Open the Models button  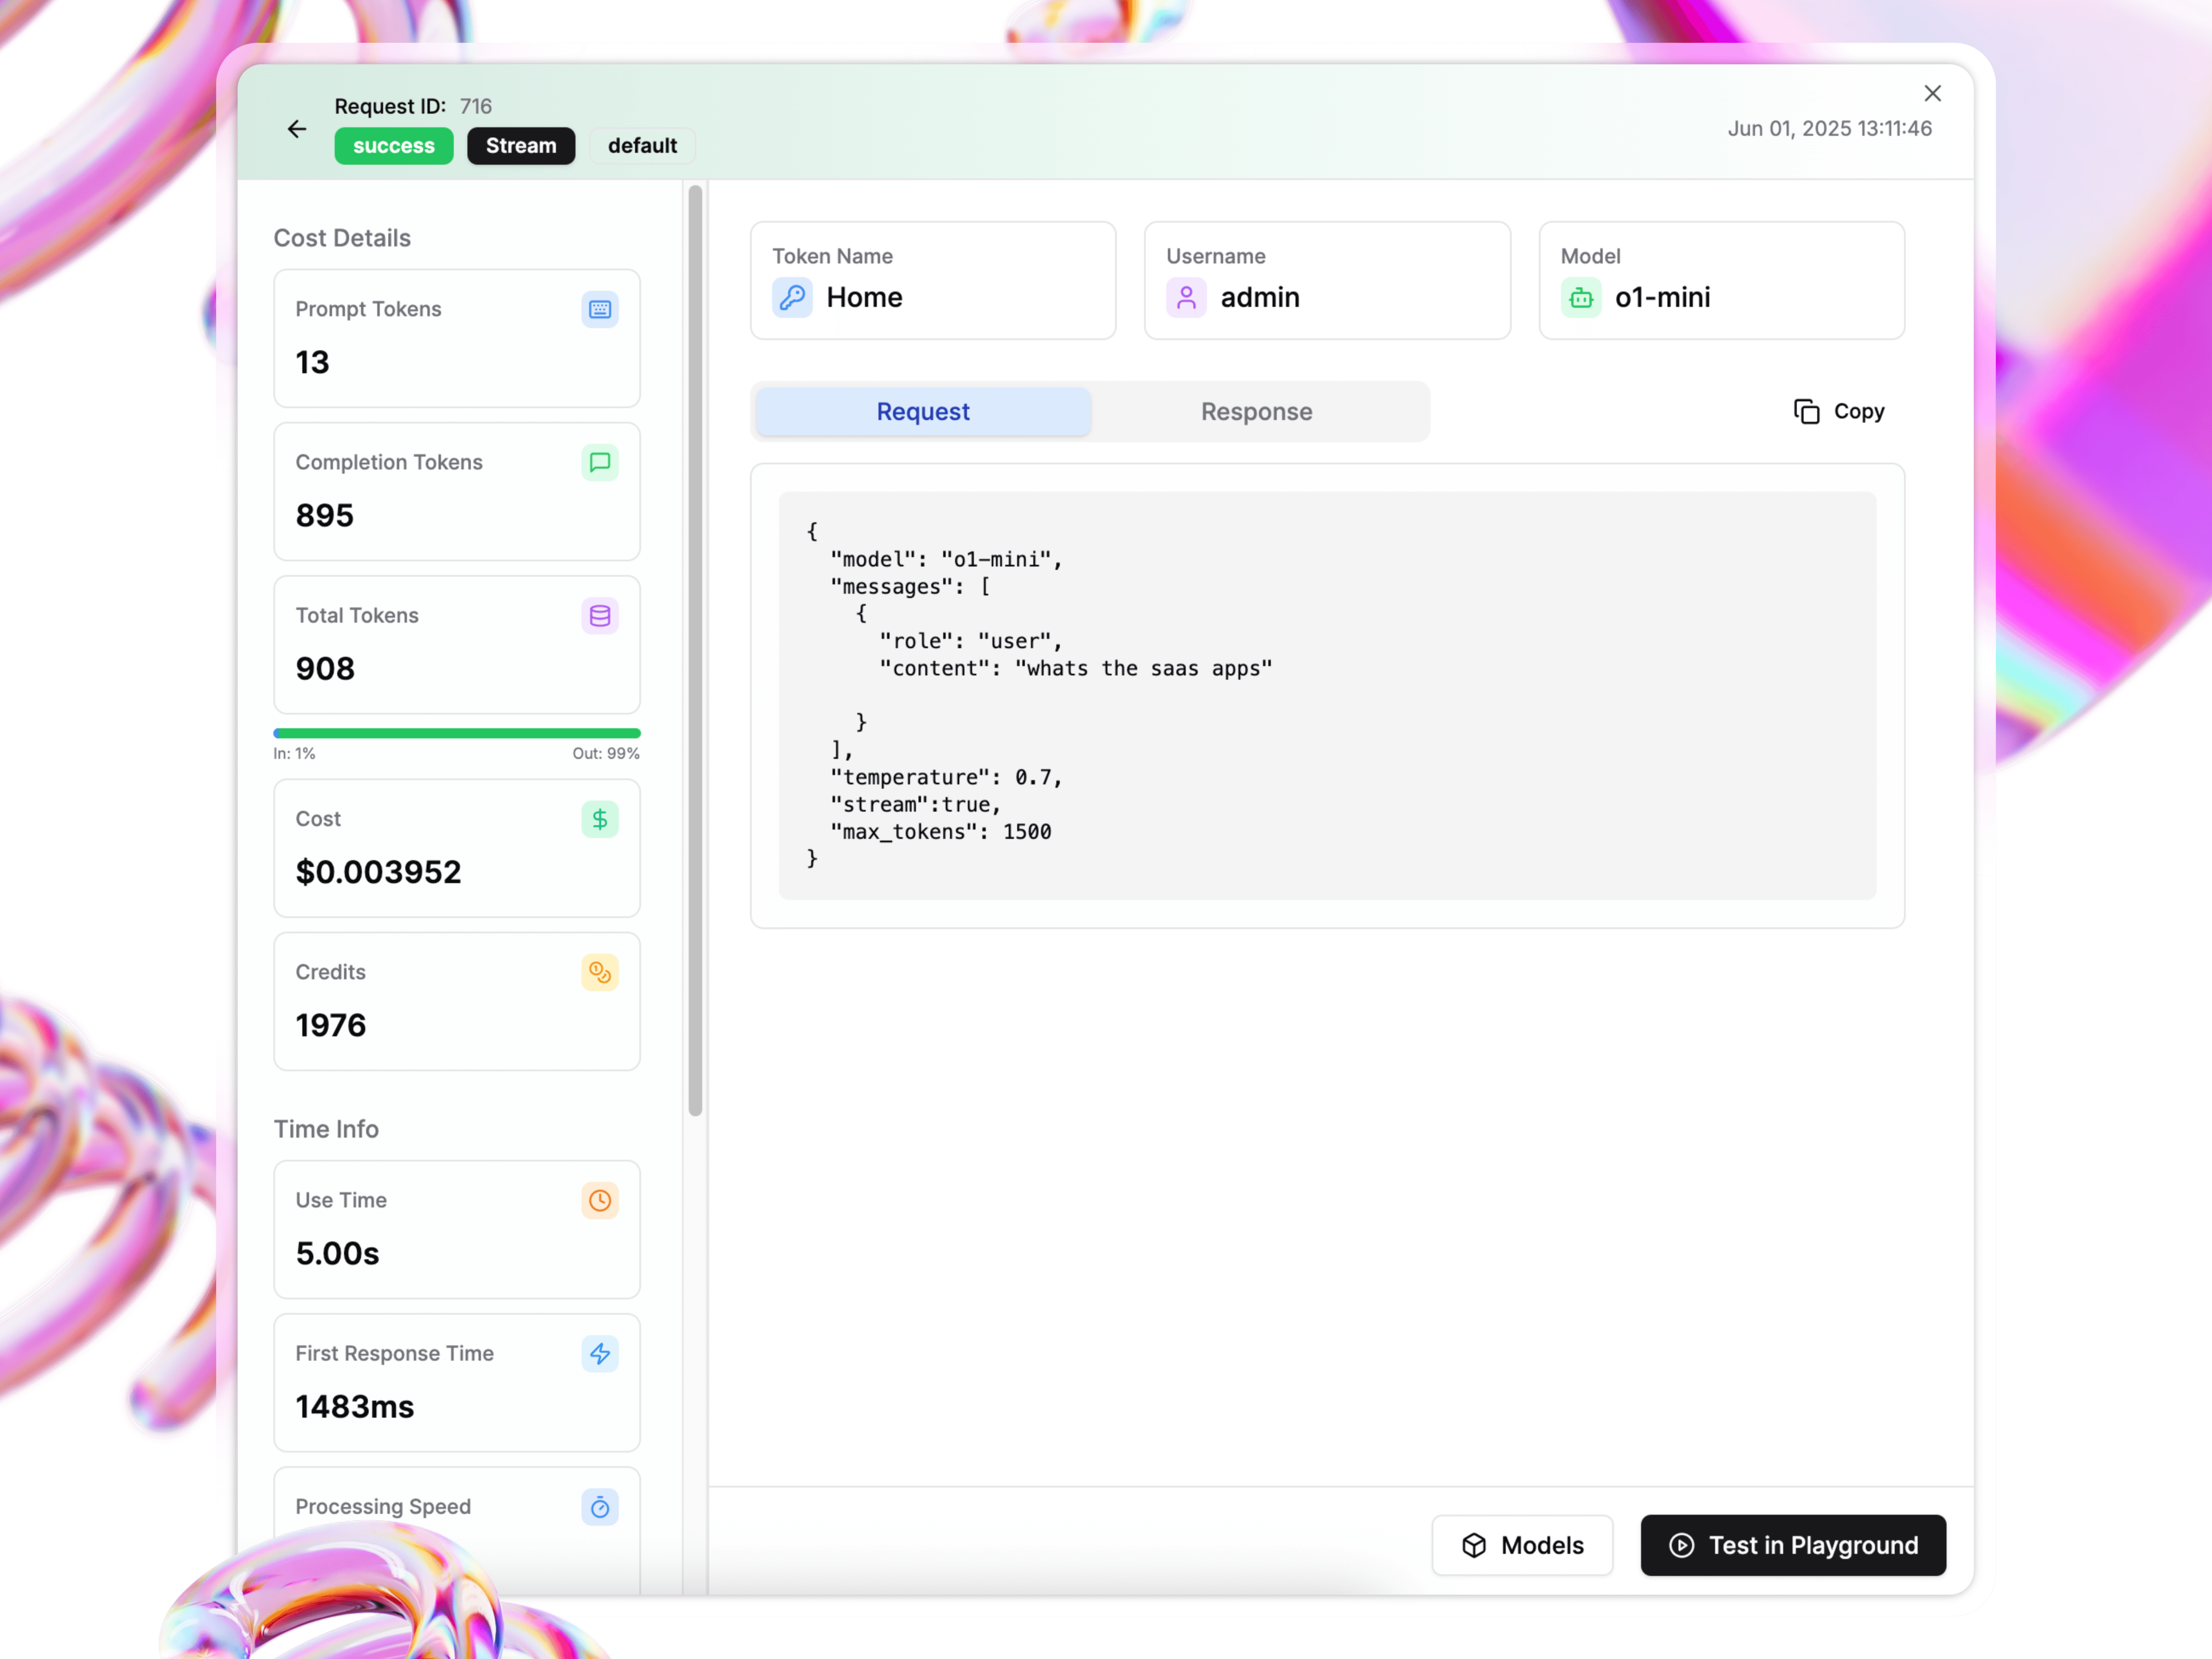1522,1545
